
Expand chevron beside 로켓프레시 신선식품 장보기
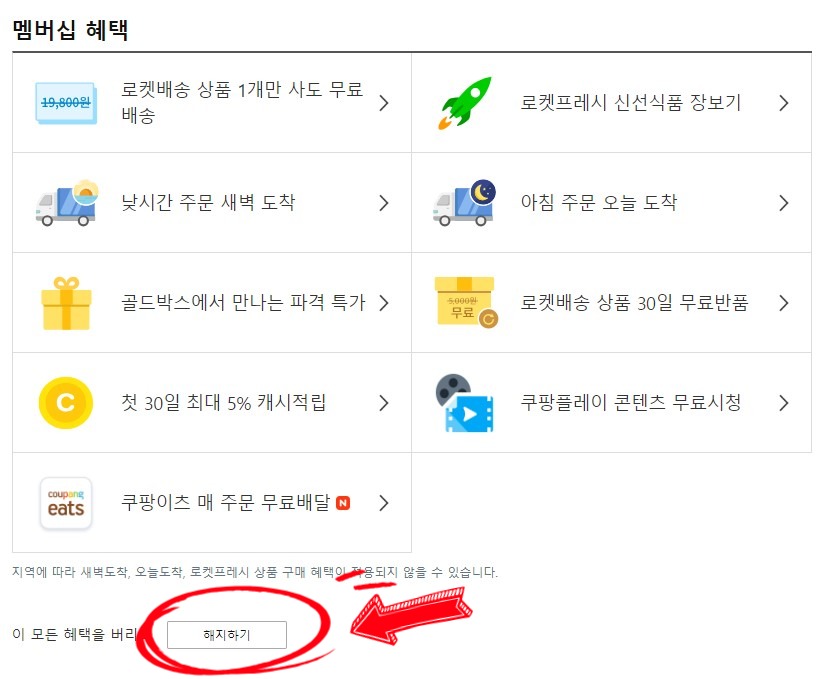783,103
